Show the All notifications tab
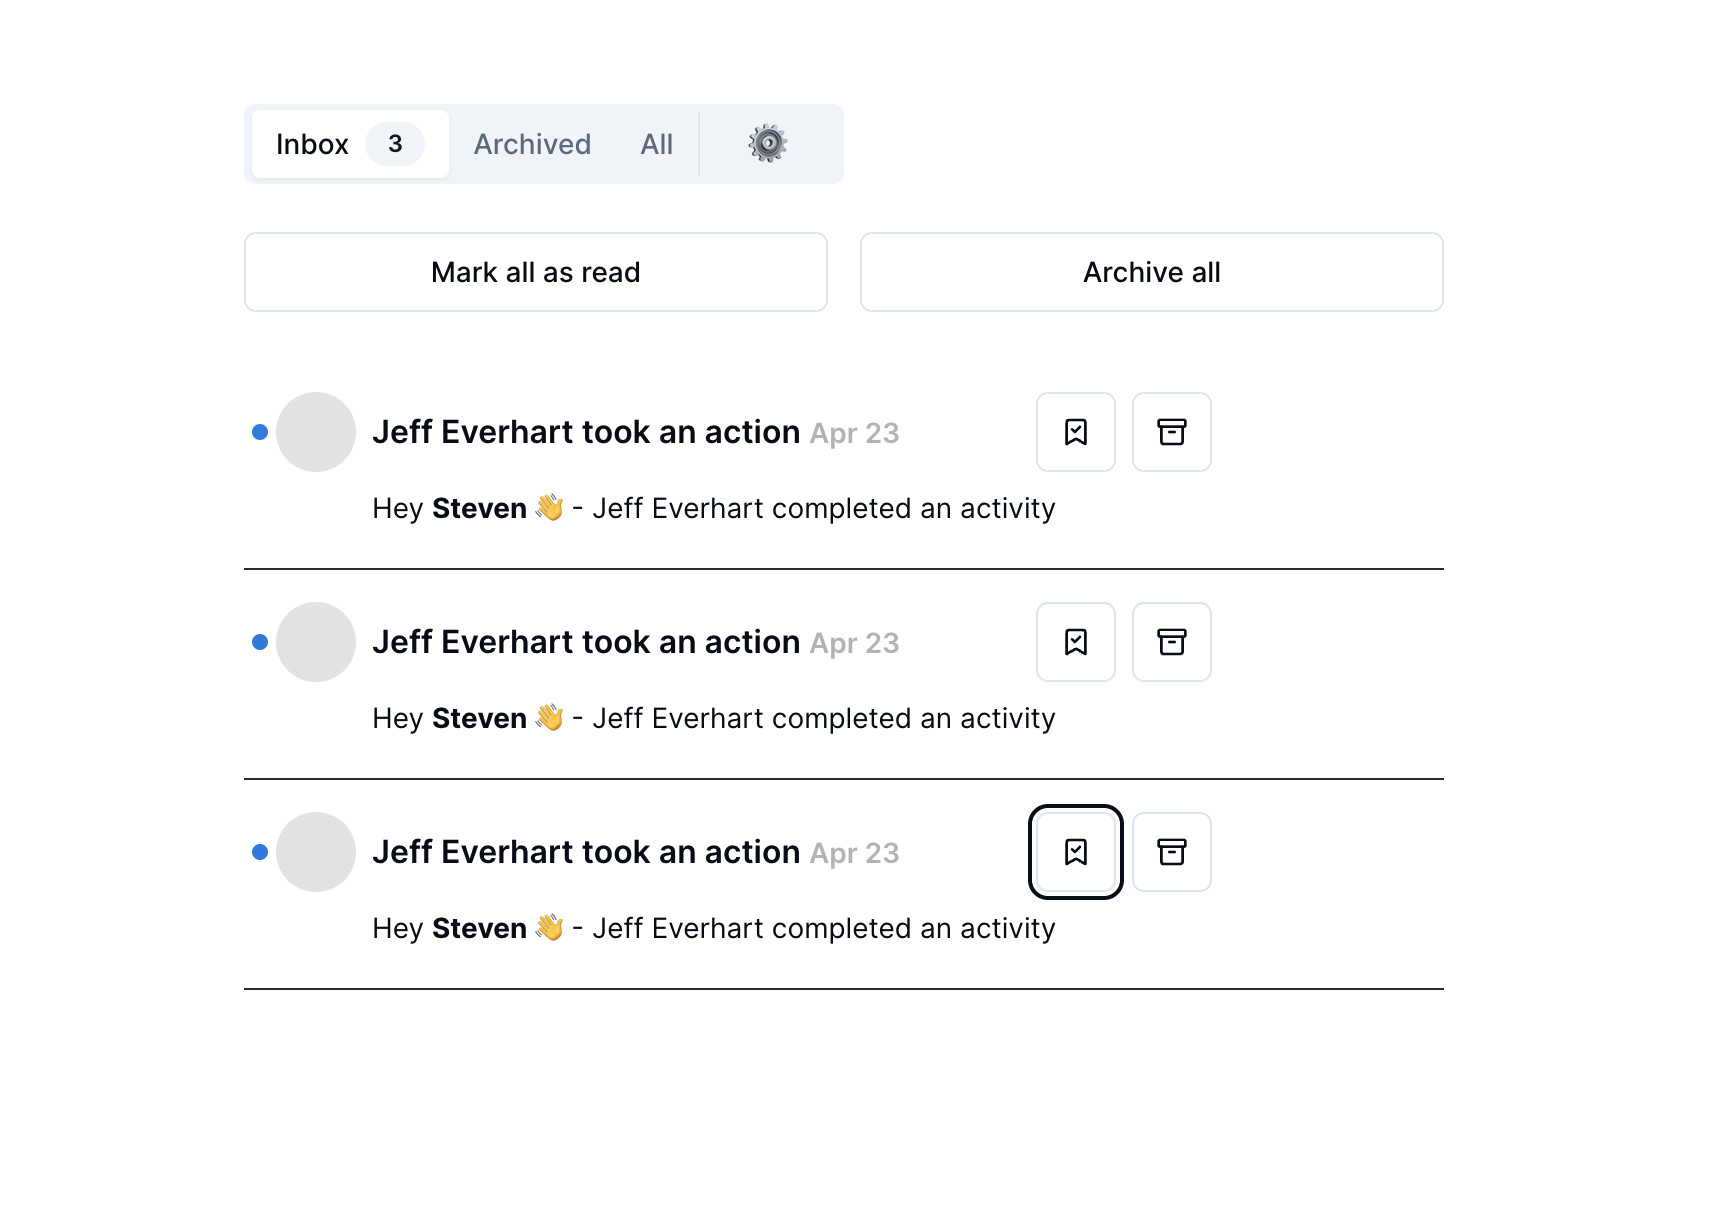This screenshot has width=1712, height=1208. pos(656,144)
